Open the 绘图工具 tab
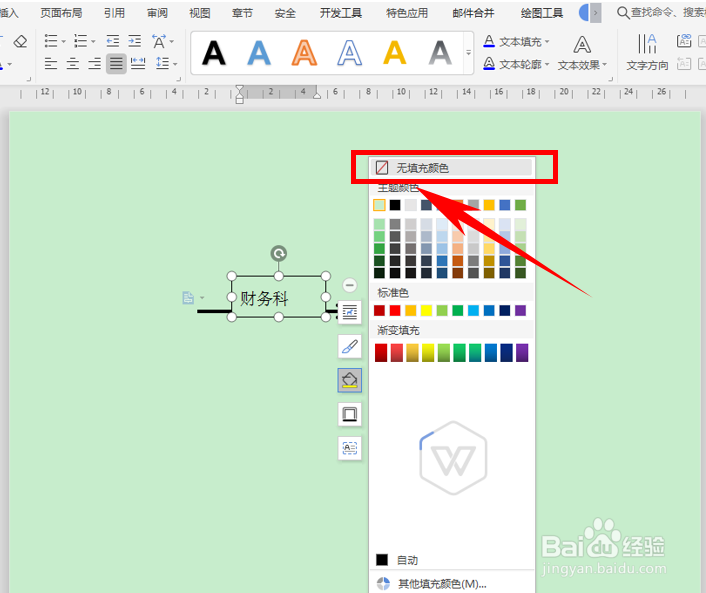706x593 pixels. [542, 13]
